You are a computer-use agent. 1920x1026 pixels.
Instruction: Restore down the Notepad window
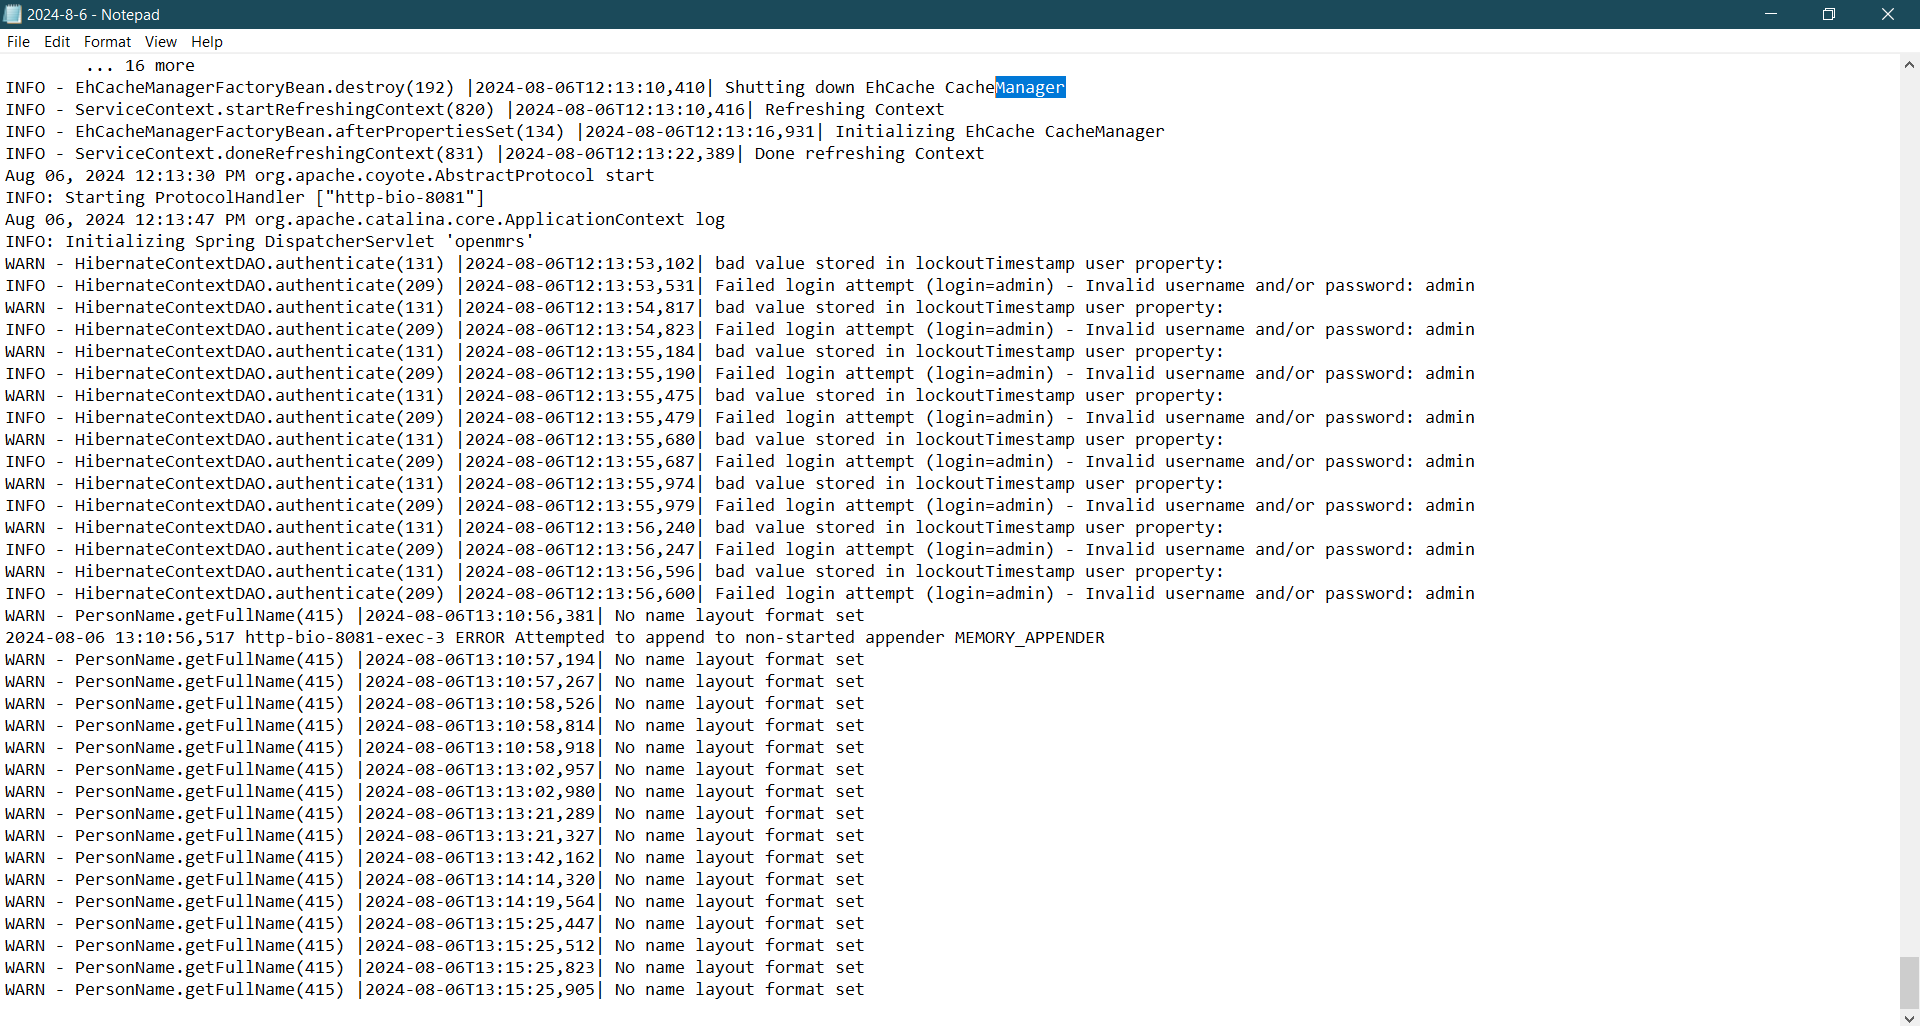pos(1829,14)
